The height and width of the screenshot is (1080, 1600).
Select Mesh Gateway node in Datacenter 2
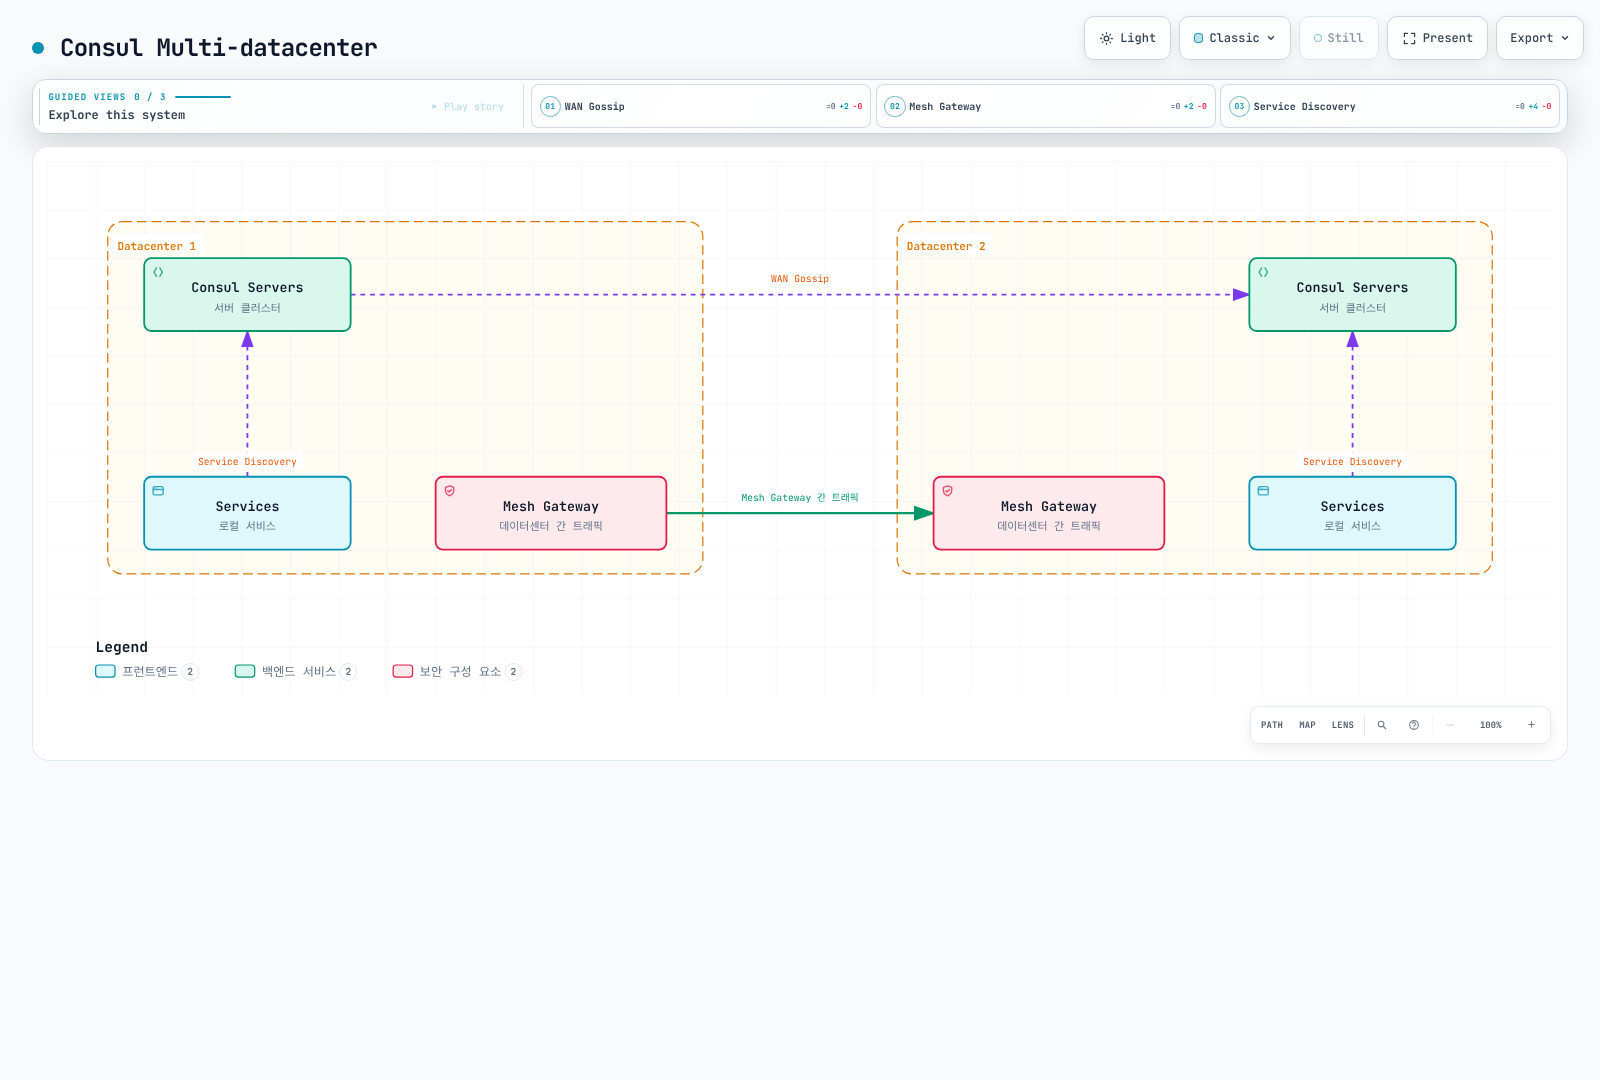pos(1049,513)
